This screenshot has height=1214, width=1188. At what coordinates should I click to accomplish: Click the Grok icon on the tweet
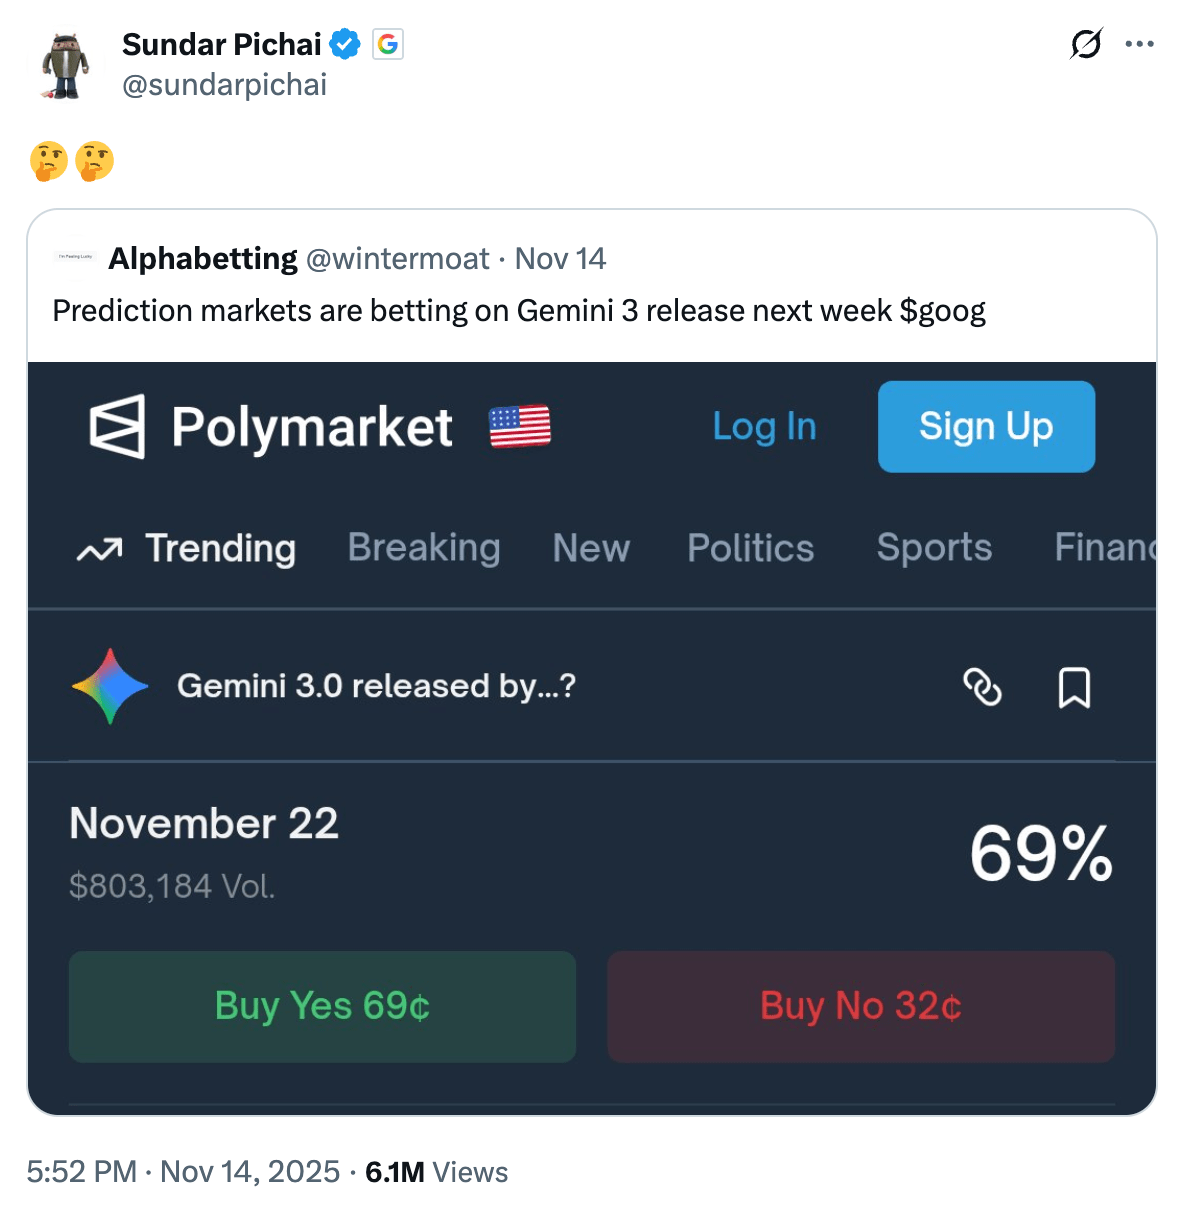(1086, 44)
